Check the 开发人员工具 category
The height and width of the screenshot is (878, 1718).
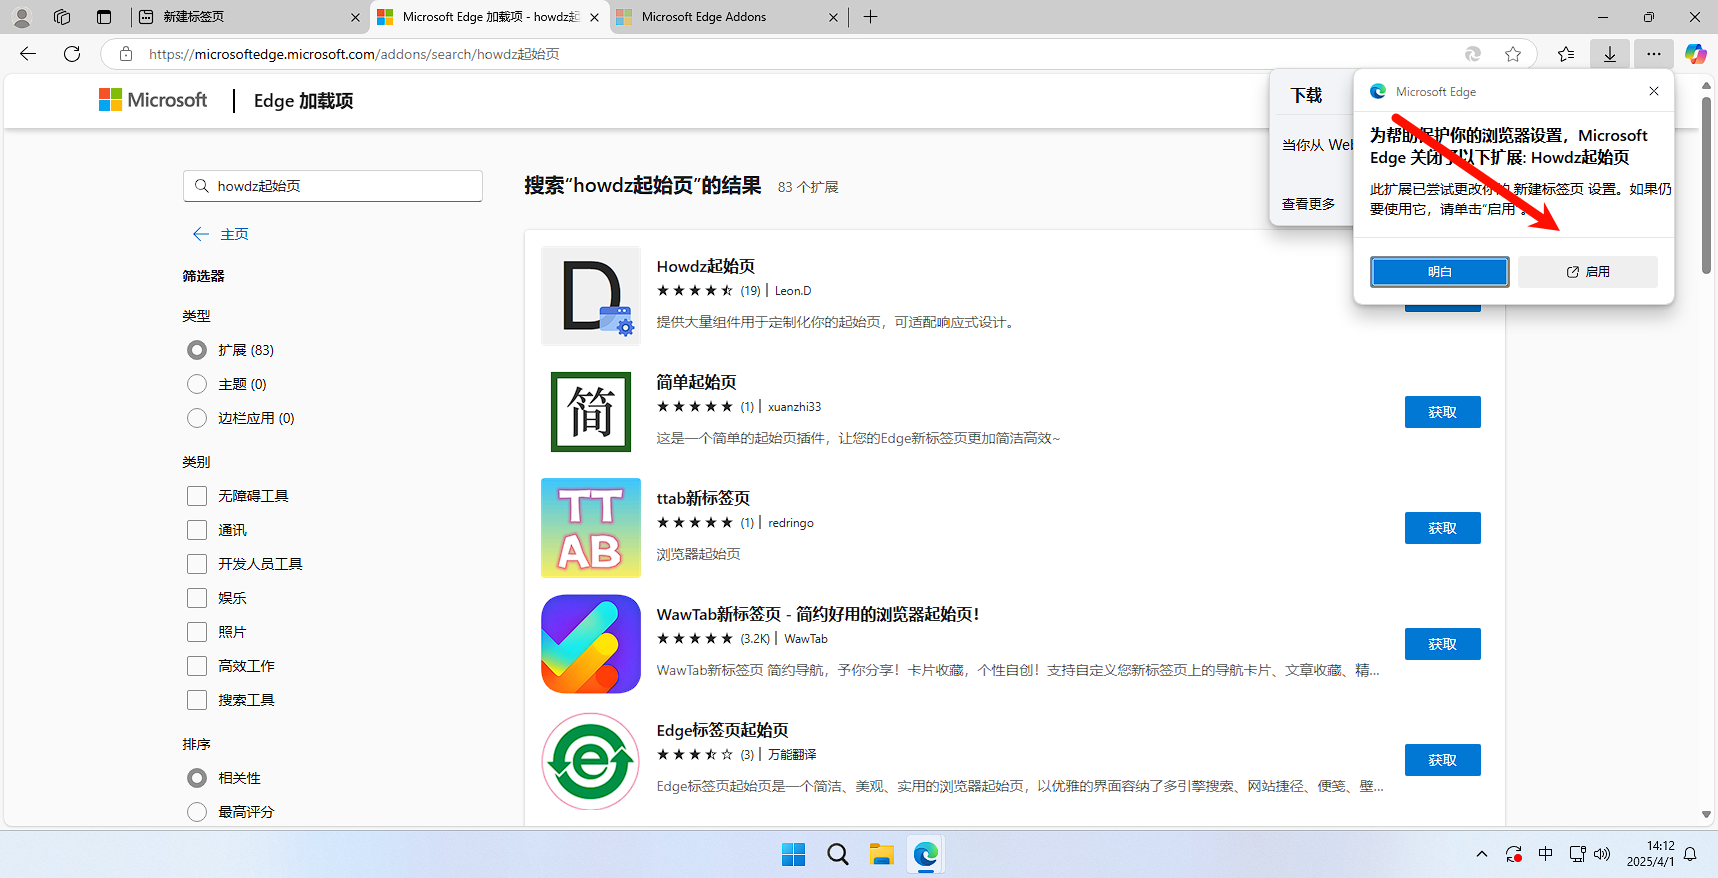[197, 564]
